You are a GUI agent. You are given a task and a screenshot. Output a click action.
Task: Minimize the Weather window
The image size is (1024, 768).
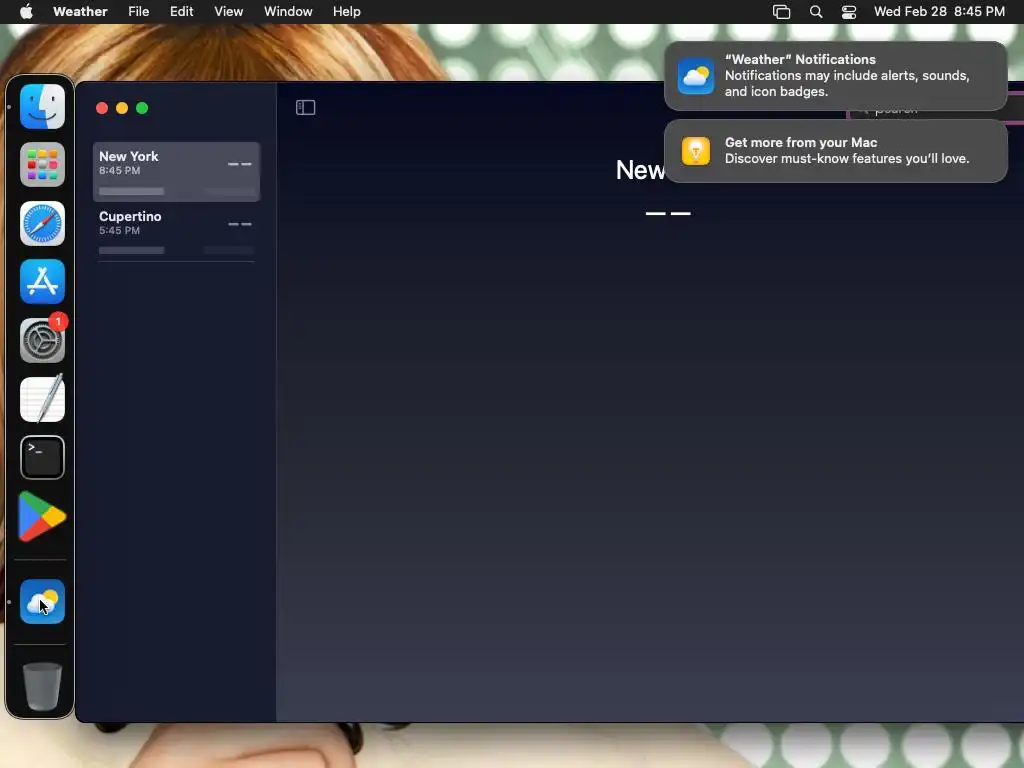click(122, 108)
